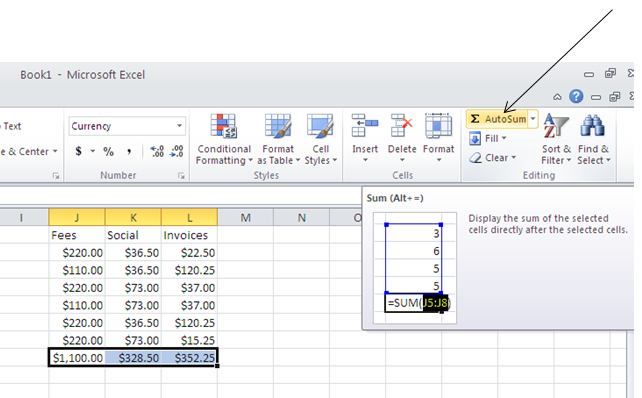Expand the Cell Styles dropdown arrow
Viewport: 642px width, 398px height.
click(x=335, y=161)
